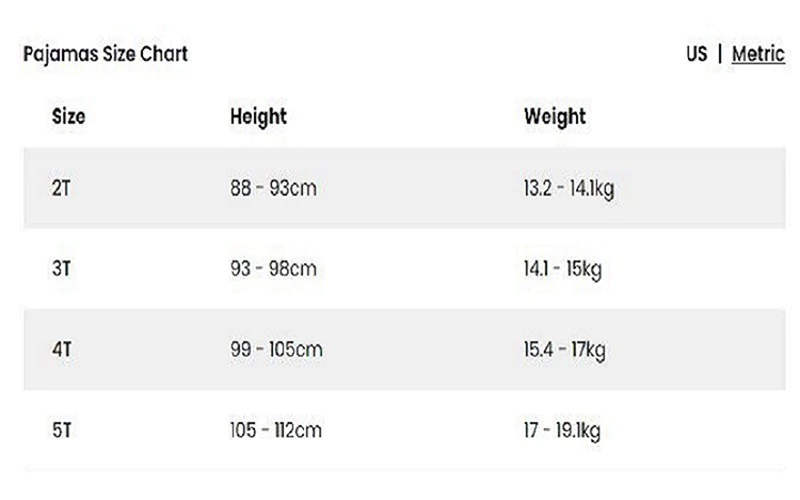800x500 pixels.
Task: Switch size chart to US units
Action: 696,54
